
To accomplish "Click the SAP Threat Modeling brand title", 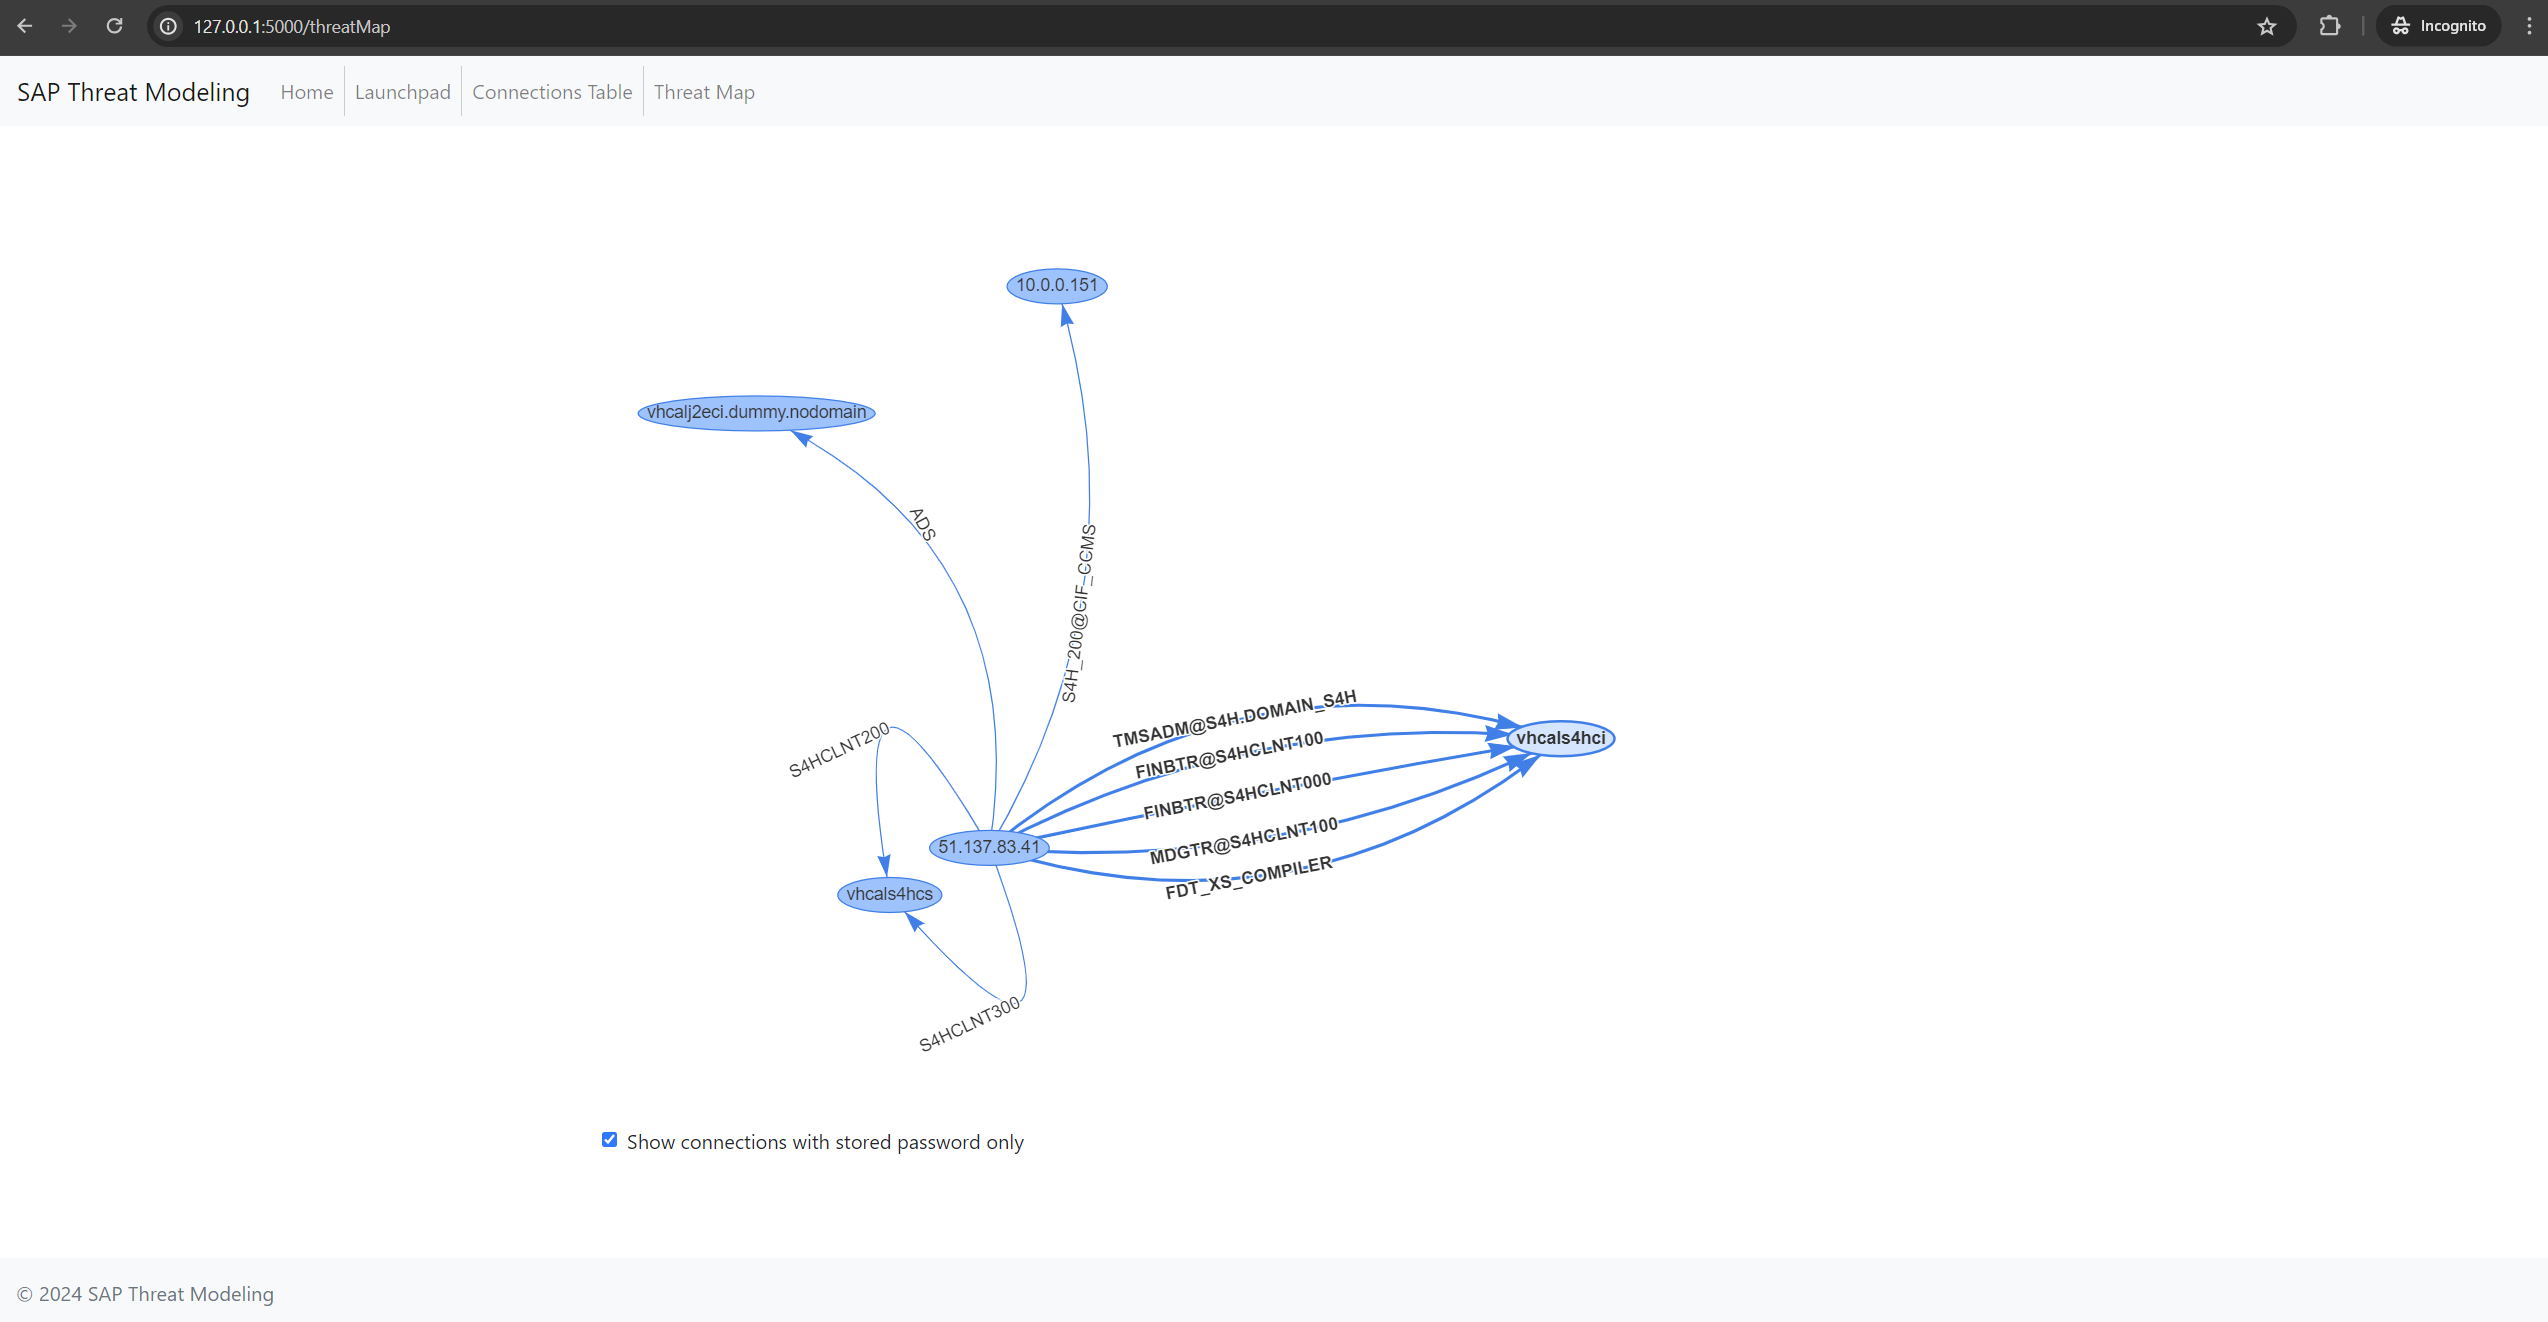I will click(x=133, y=92).
